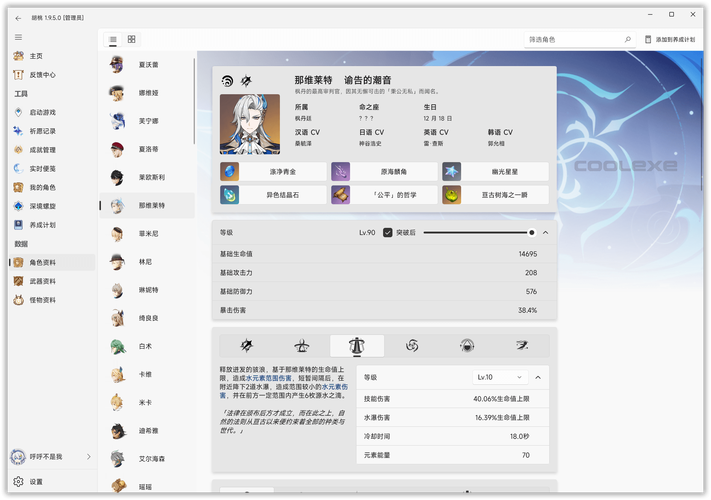Select 琳妮特 in character list
711x500 pixels.
[147, 290]
